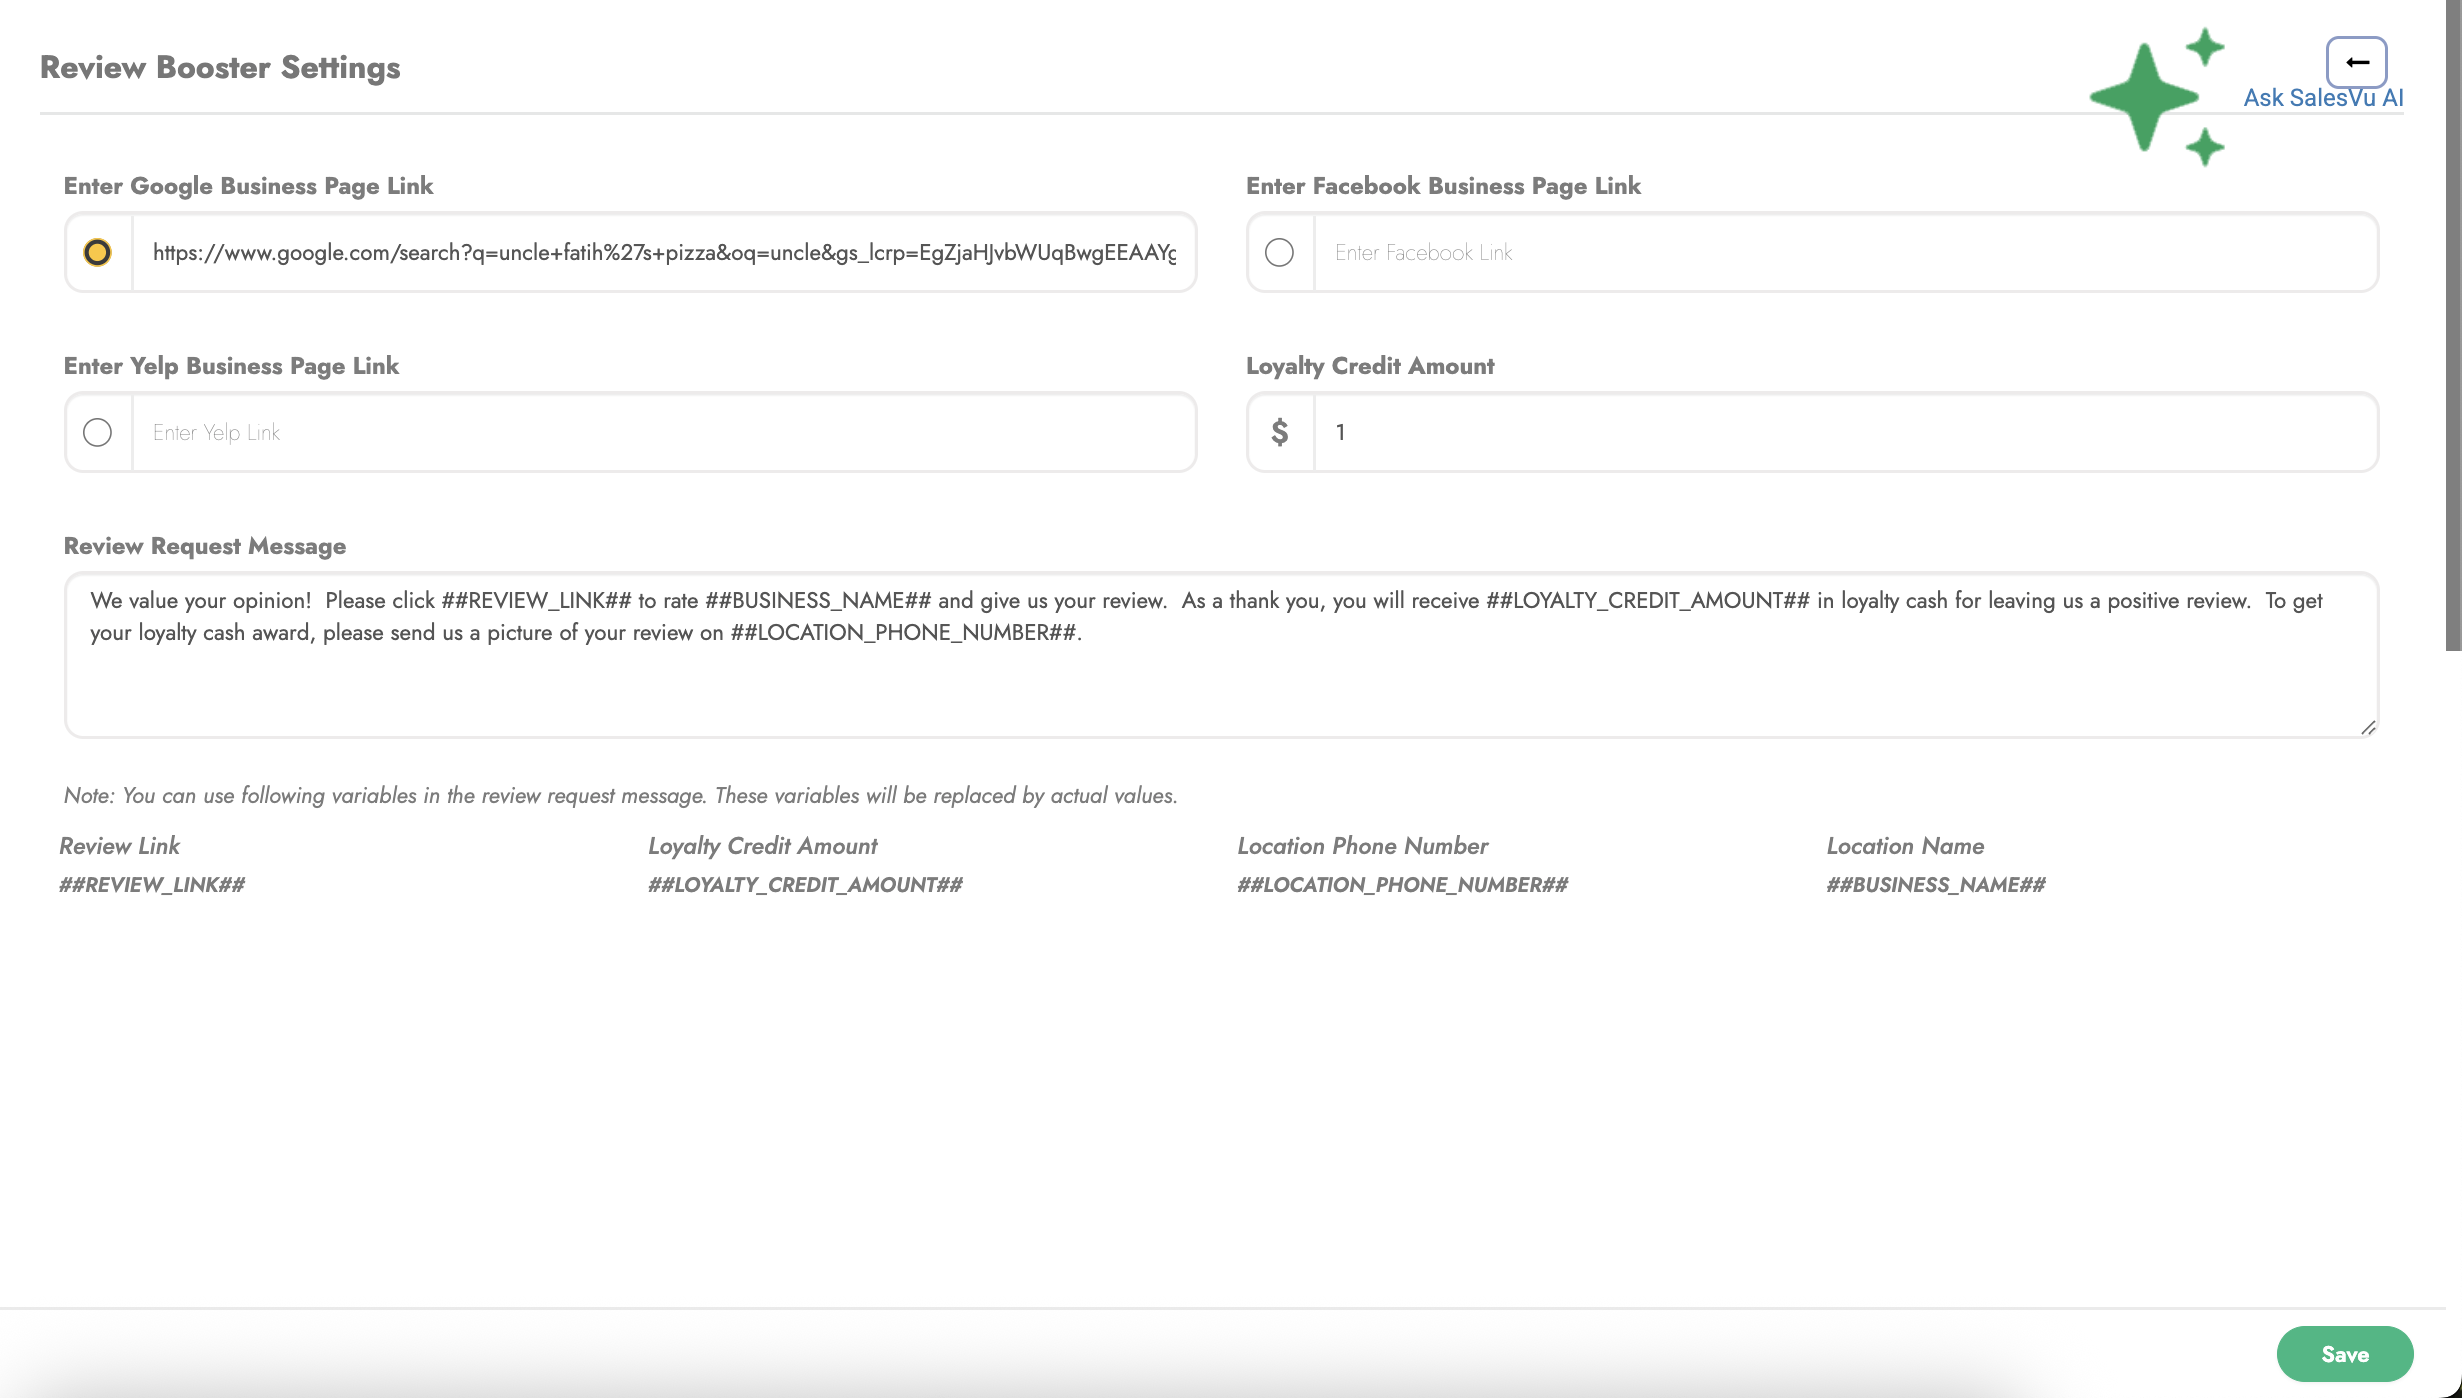Image resolution: width=2462 pixels, height=1398 pixels.
Task: Click the Google Business Page link field
Action: [664, 252]
